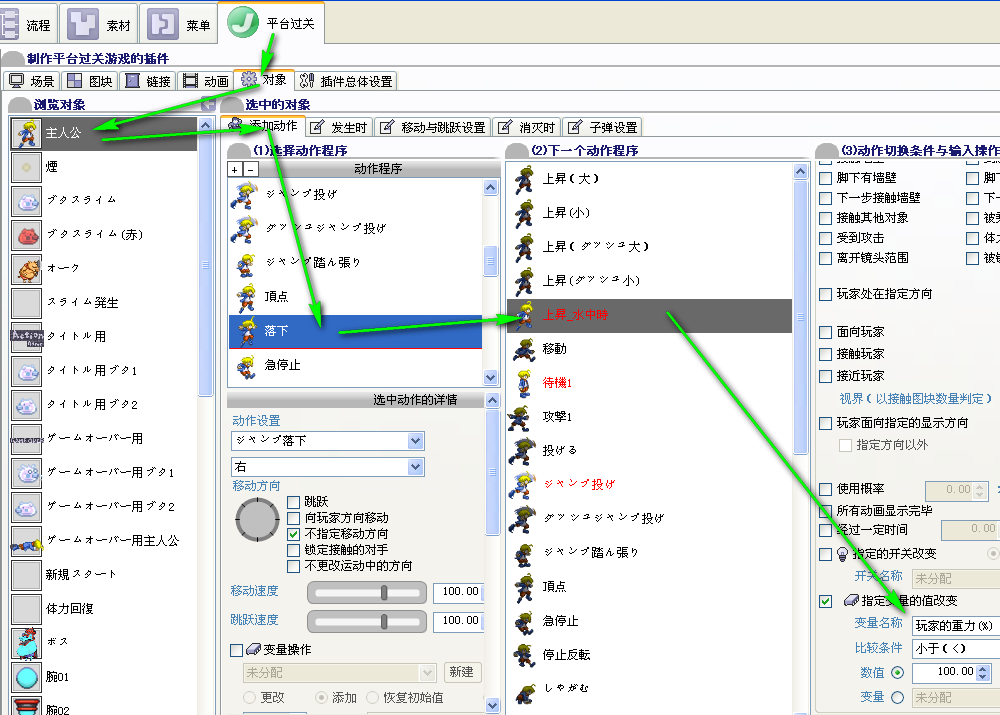This screenshot has height=715, width=1000.
Task: Select the 急停止 action in program list
Action: pos(355,365)
